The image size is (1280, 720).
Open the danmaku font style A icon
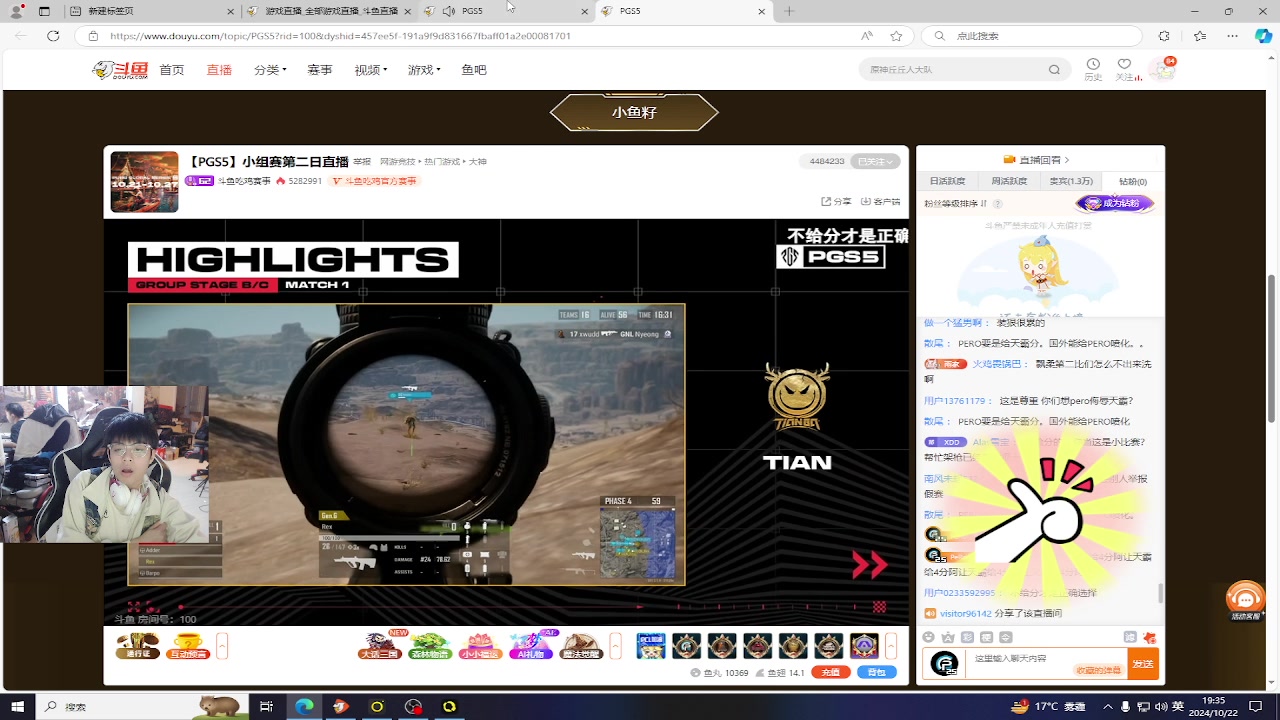(948, 637)
